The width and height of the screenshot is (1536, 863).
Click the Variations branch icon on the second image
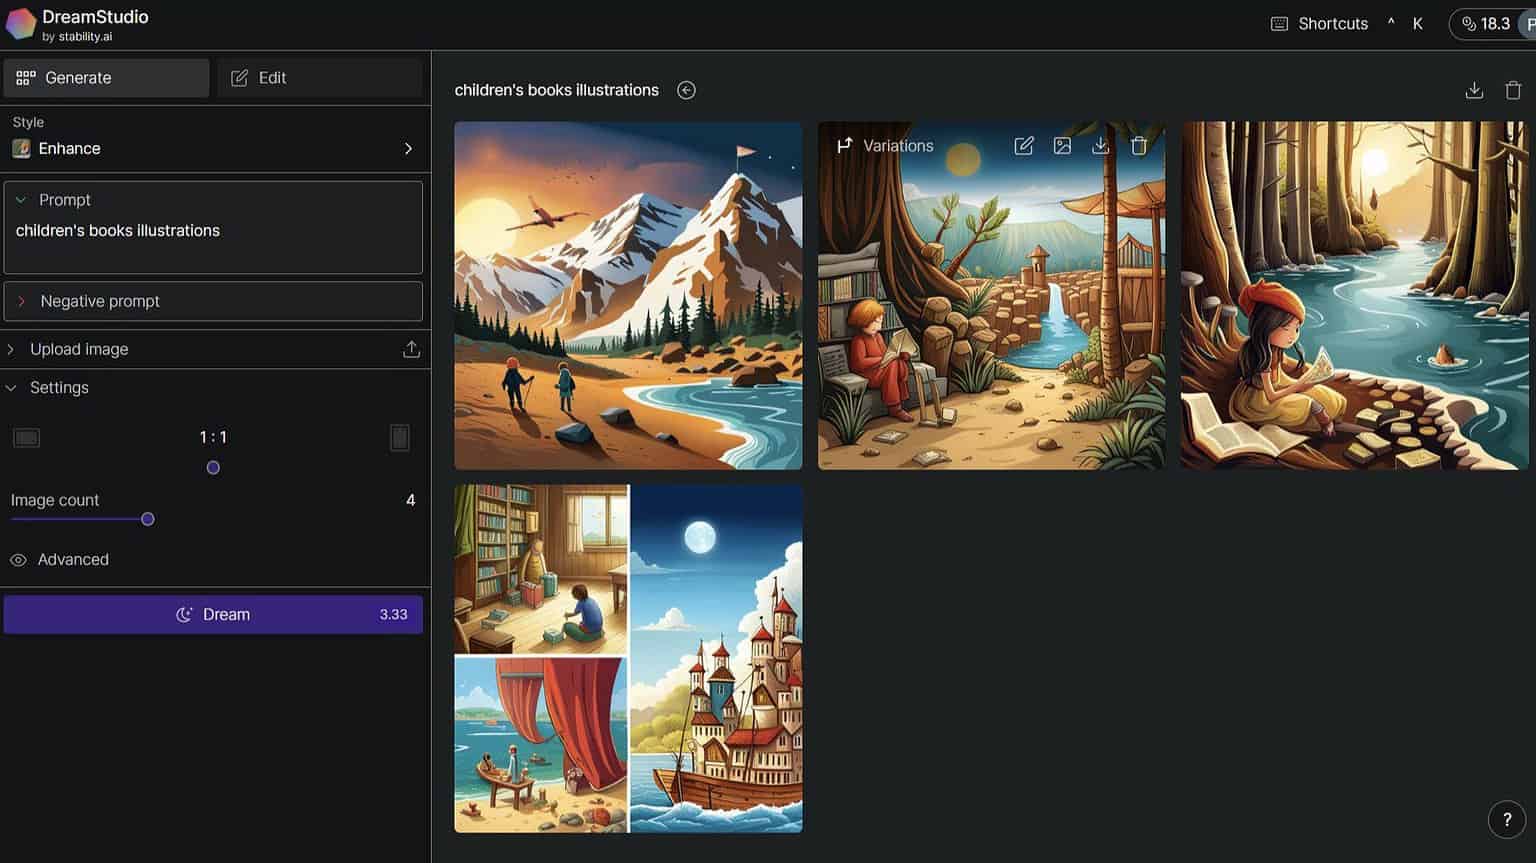point(845,145)
